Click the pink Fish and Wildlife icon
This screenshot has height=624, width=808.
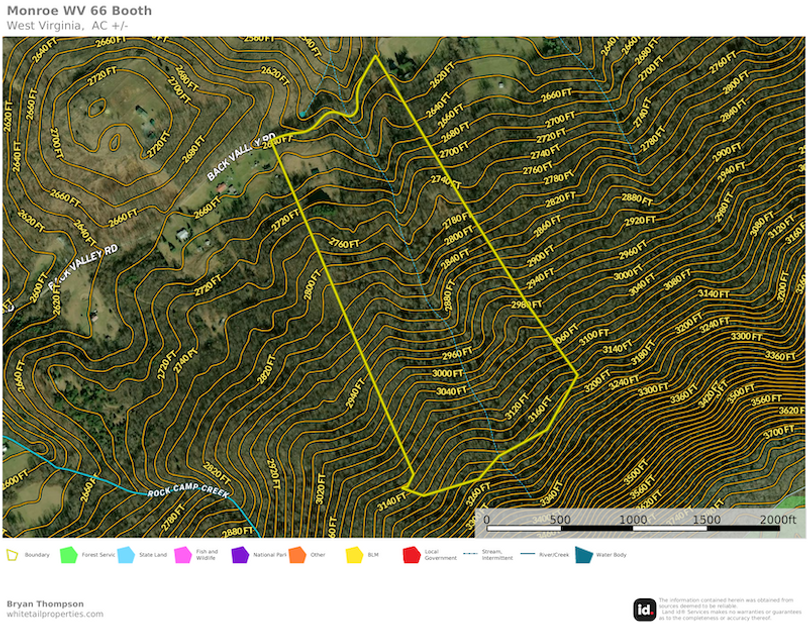[182, 554]
